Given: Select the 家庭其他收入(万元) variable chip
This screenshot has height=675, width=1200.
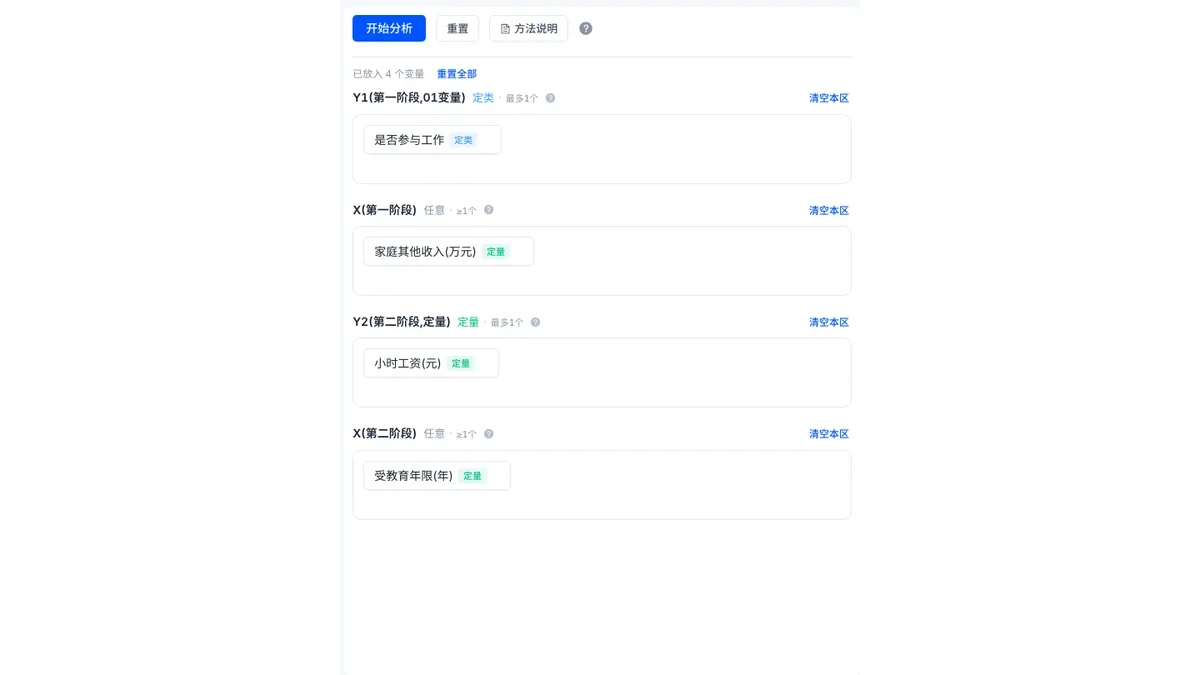Looking at the screenshot, I should pos(448,252).
